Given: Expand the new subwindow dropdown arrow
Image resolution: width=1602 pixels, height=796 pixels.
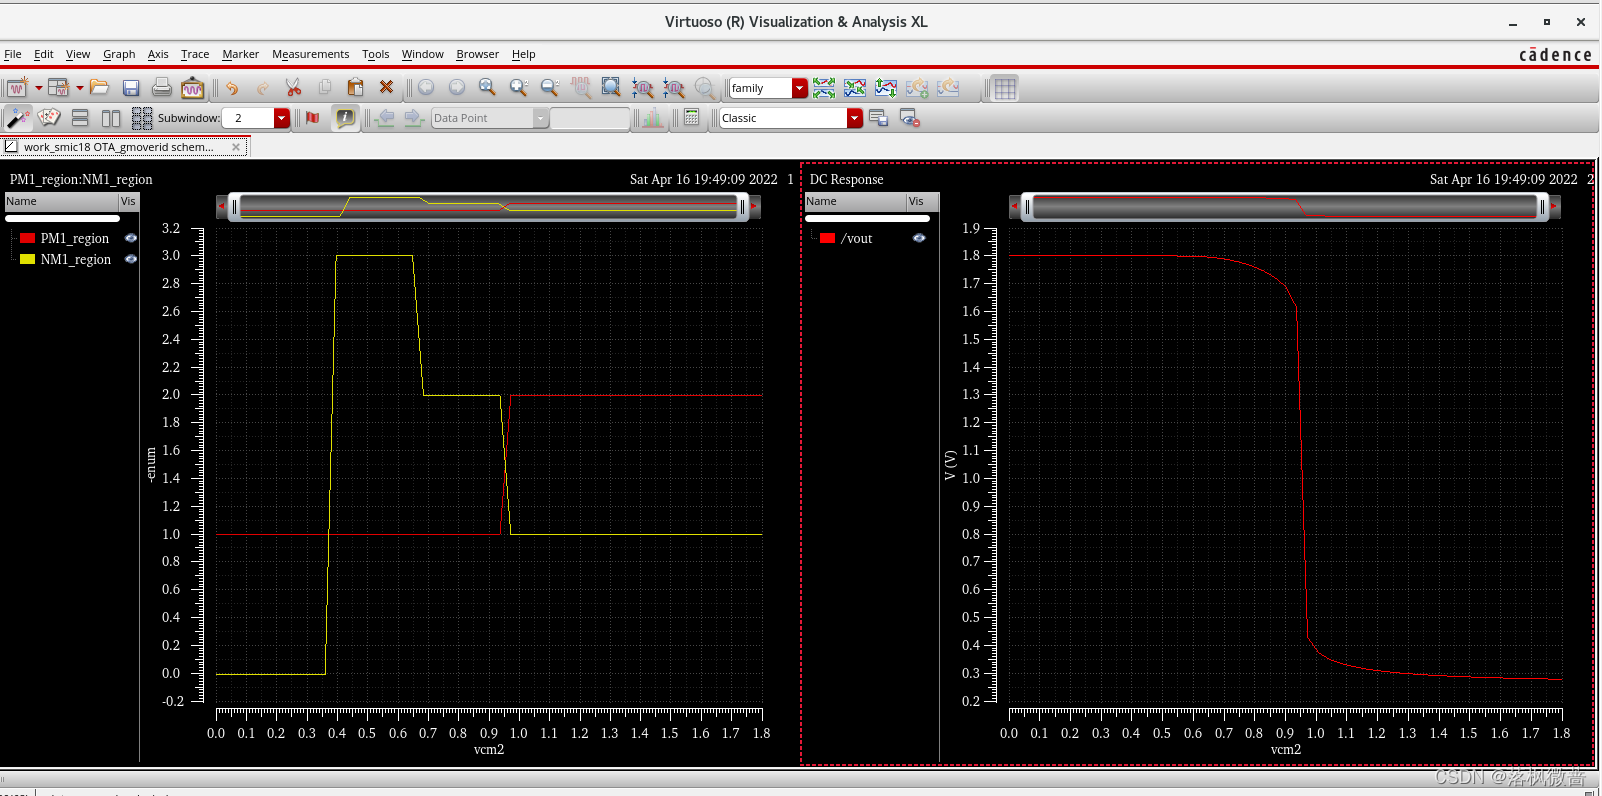Looking at the screenshot, I should pos(80,88).
